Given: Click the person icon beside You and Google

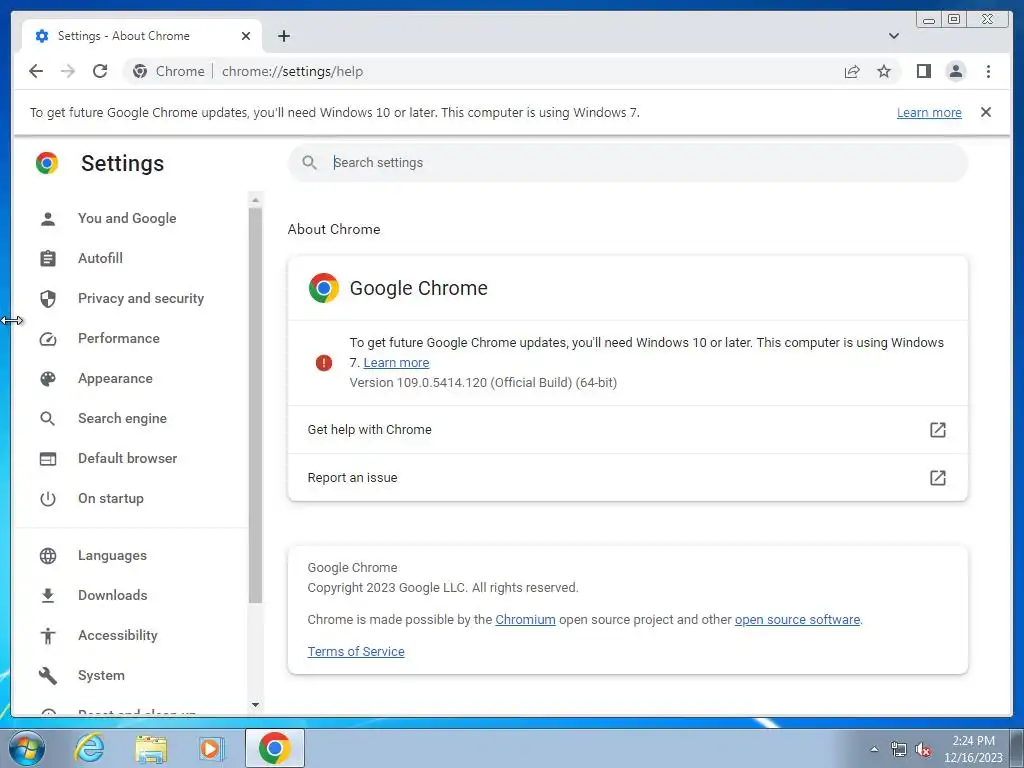Looking at the screenshot, I should pyautogui.click(x=48, y=219).
